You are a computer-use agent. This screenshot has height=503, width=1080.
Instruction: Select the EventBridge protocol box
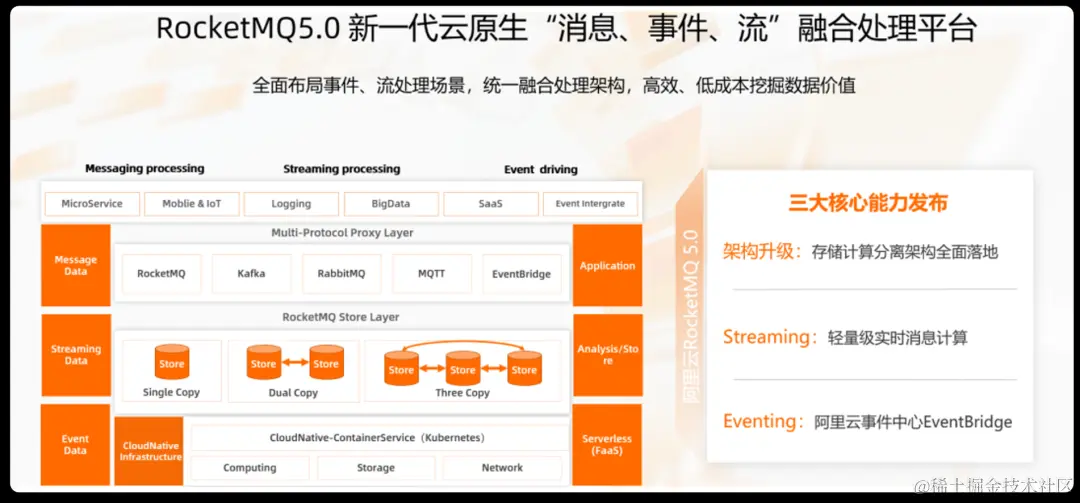click(x=522, y=274)
